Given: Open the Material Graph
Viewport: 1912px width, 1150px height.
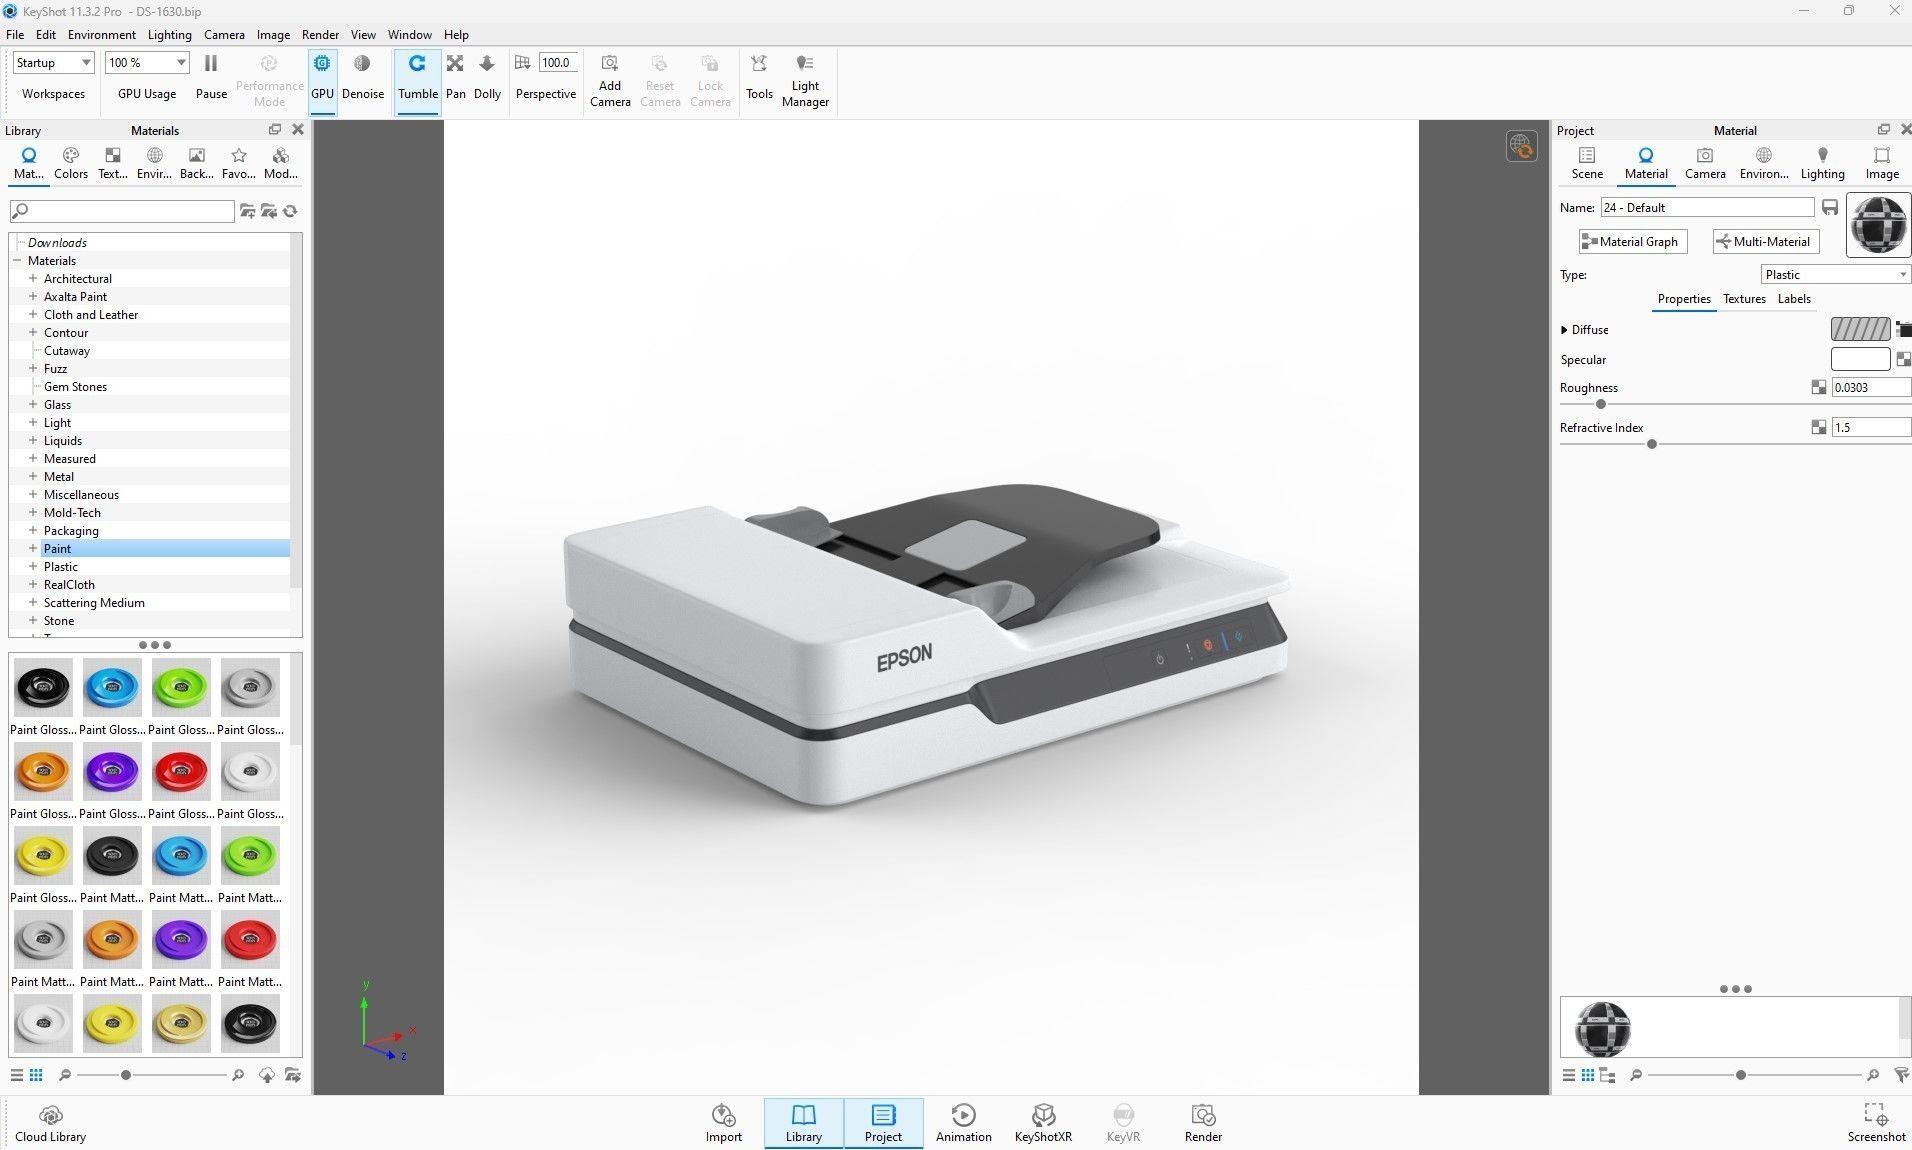Looking at the screenshot, I should [x=1633, y=241].
